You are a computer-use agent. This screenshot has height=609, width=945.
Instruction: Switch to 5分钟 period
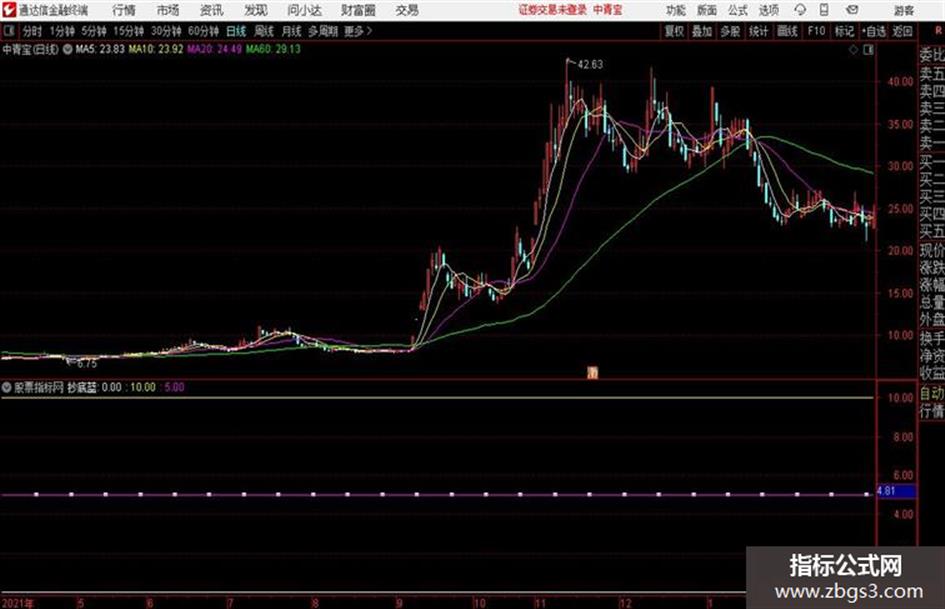click(x=93, y=31)
